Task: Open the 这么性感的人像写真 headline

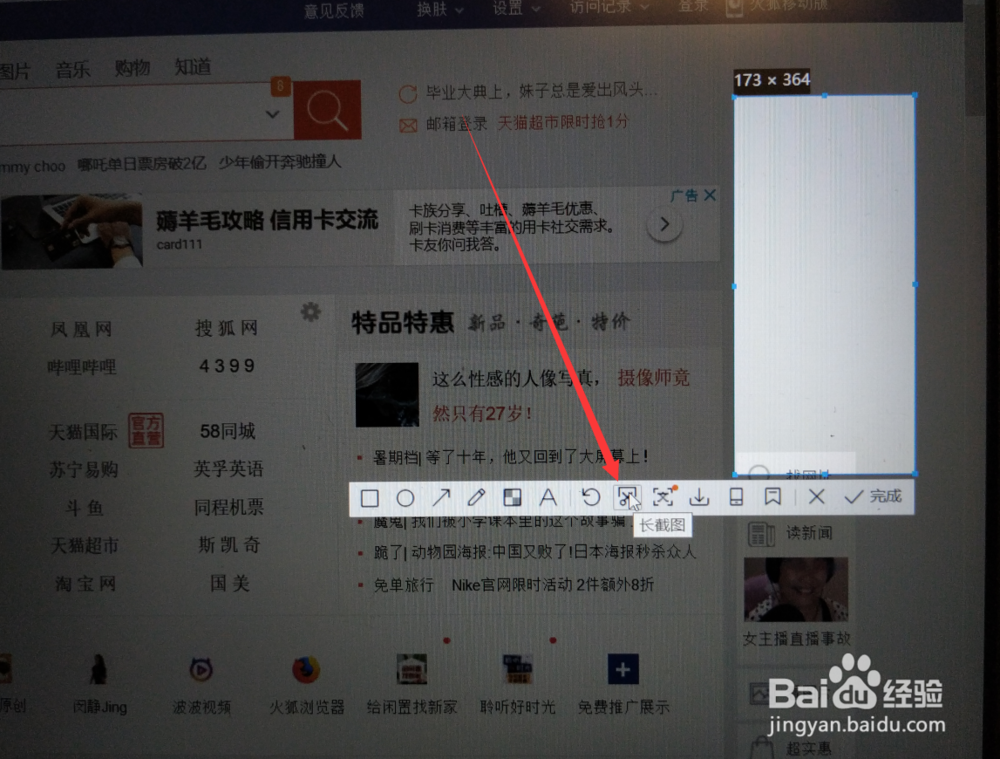Action: point(515,380)
